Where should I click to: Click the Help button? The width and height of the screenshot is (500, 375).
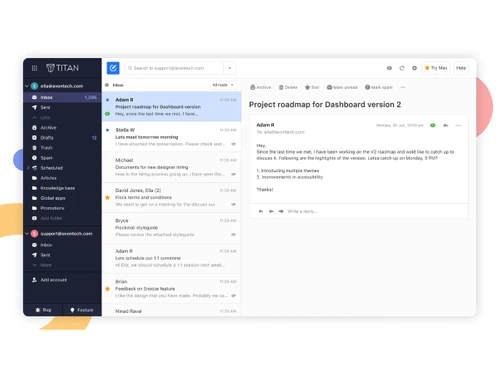pos(461,68)
